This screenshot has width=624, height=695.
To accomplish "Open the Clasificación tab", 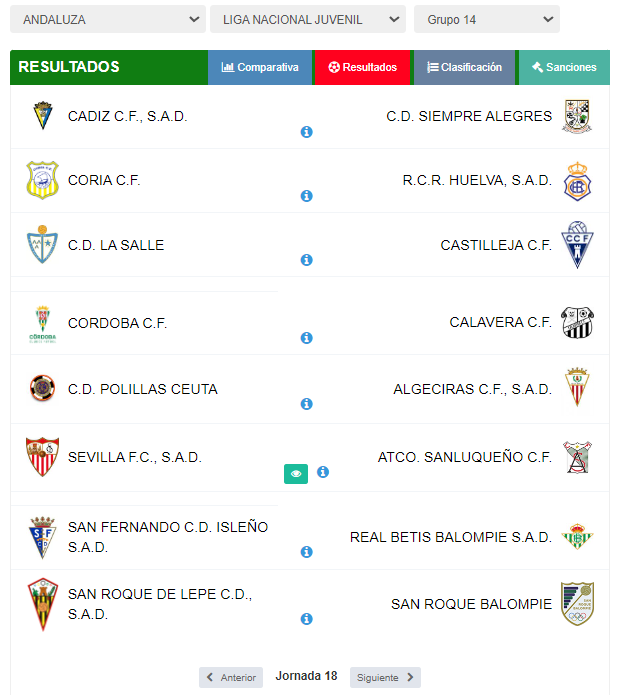I will (x=464, y=67).
